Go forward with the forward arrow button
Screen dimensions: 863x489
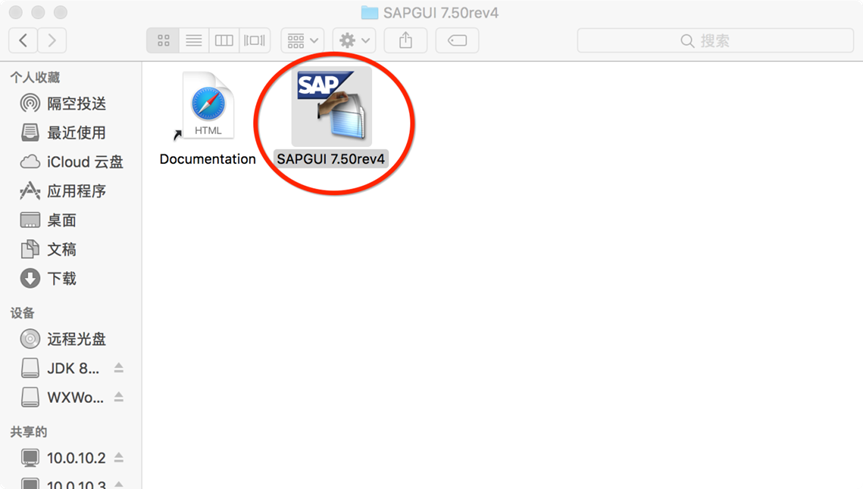click(x=52, y=40)
